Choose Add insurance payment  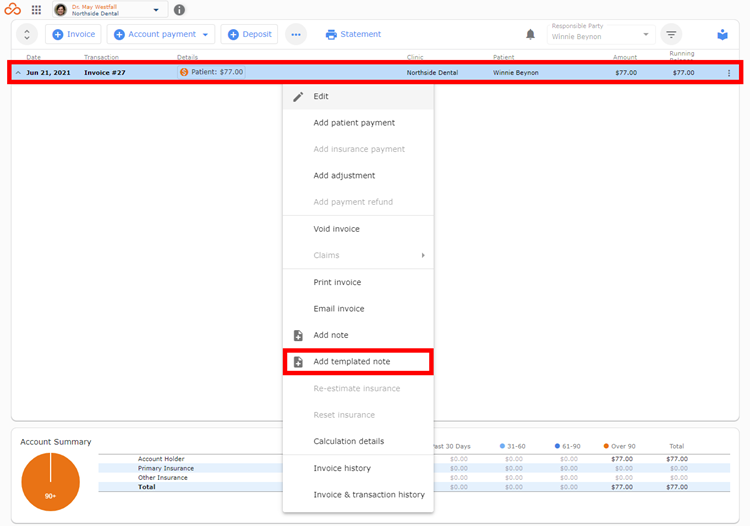pos(358,149)
